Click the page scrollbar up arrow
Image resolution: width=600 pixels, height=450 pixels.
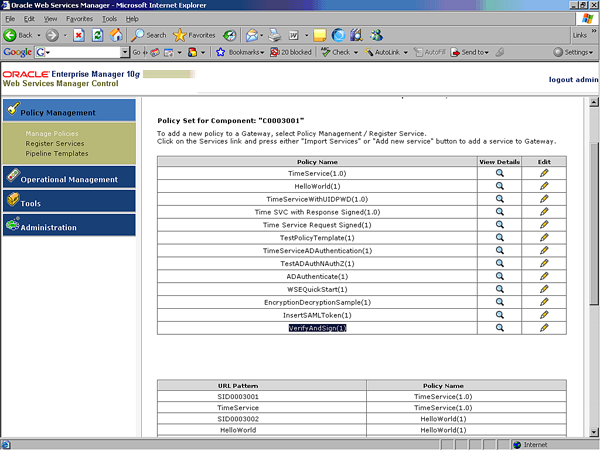point(594,102)
